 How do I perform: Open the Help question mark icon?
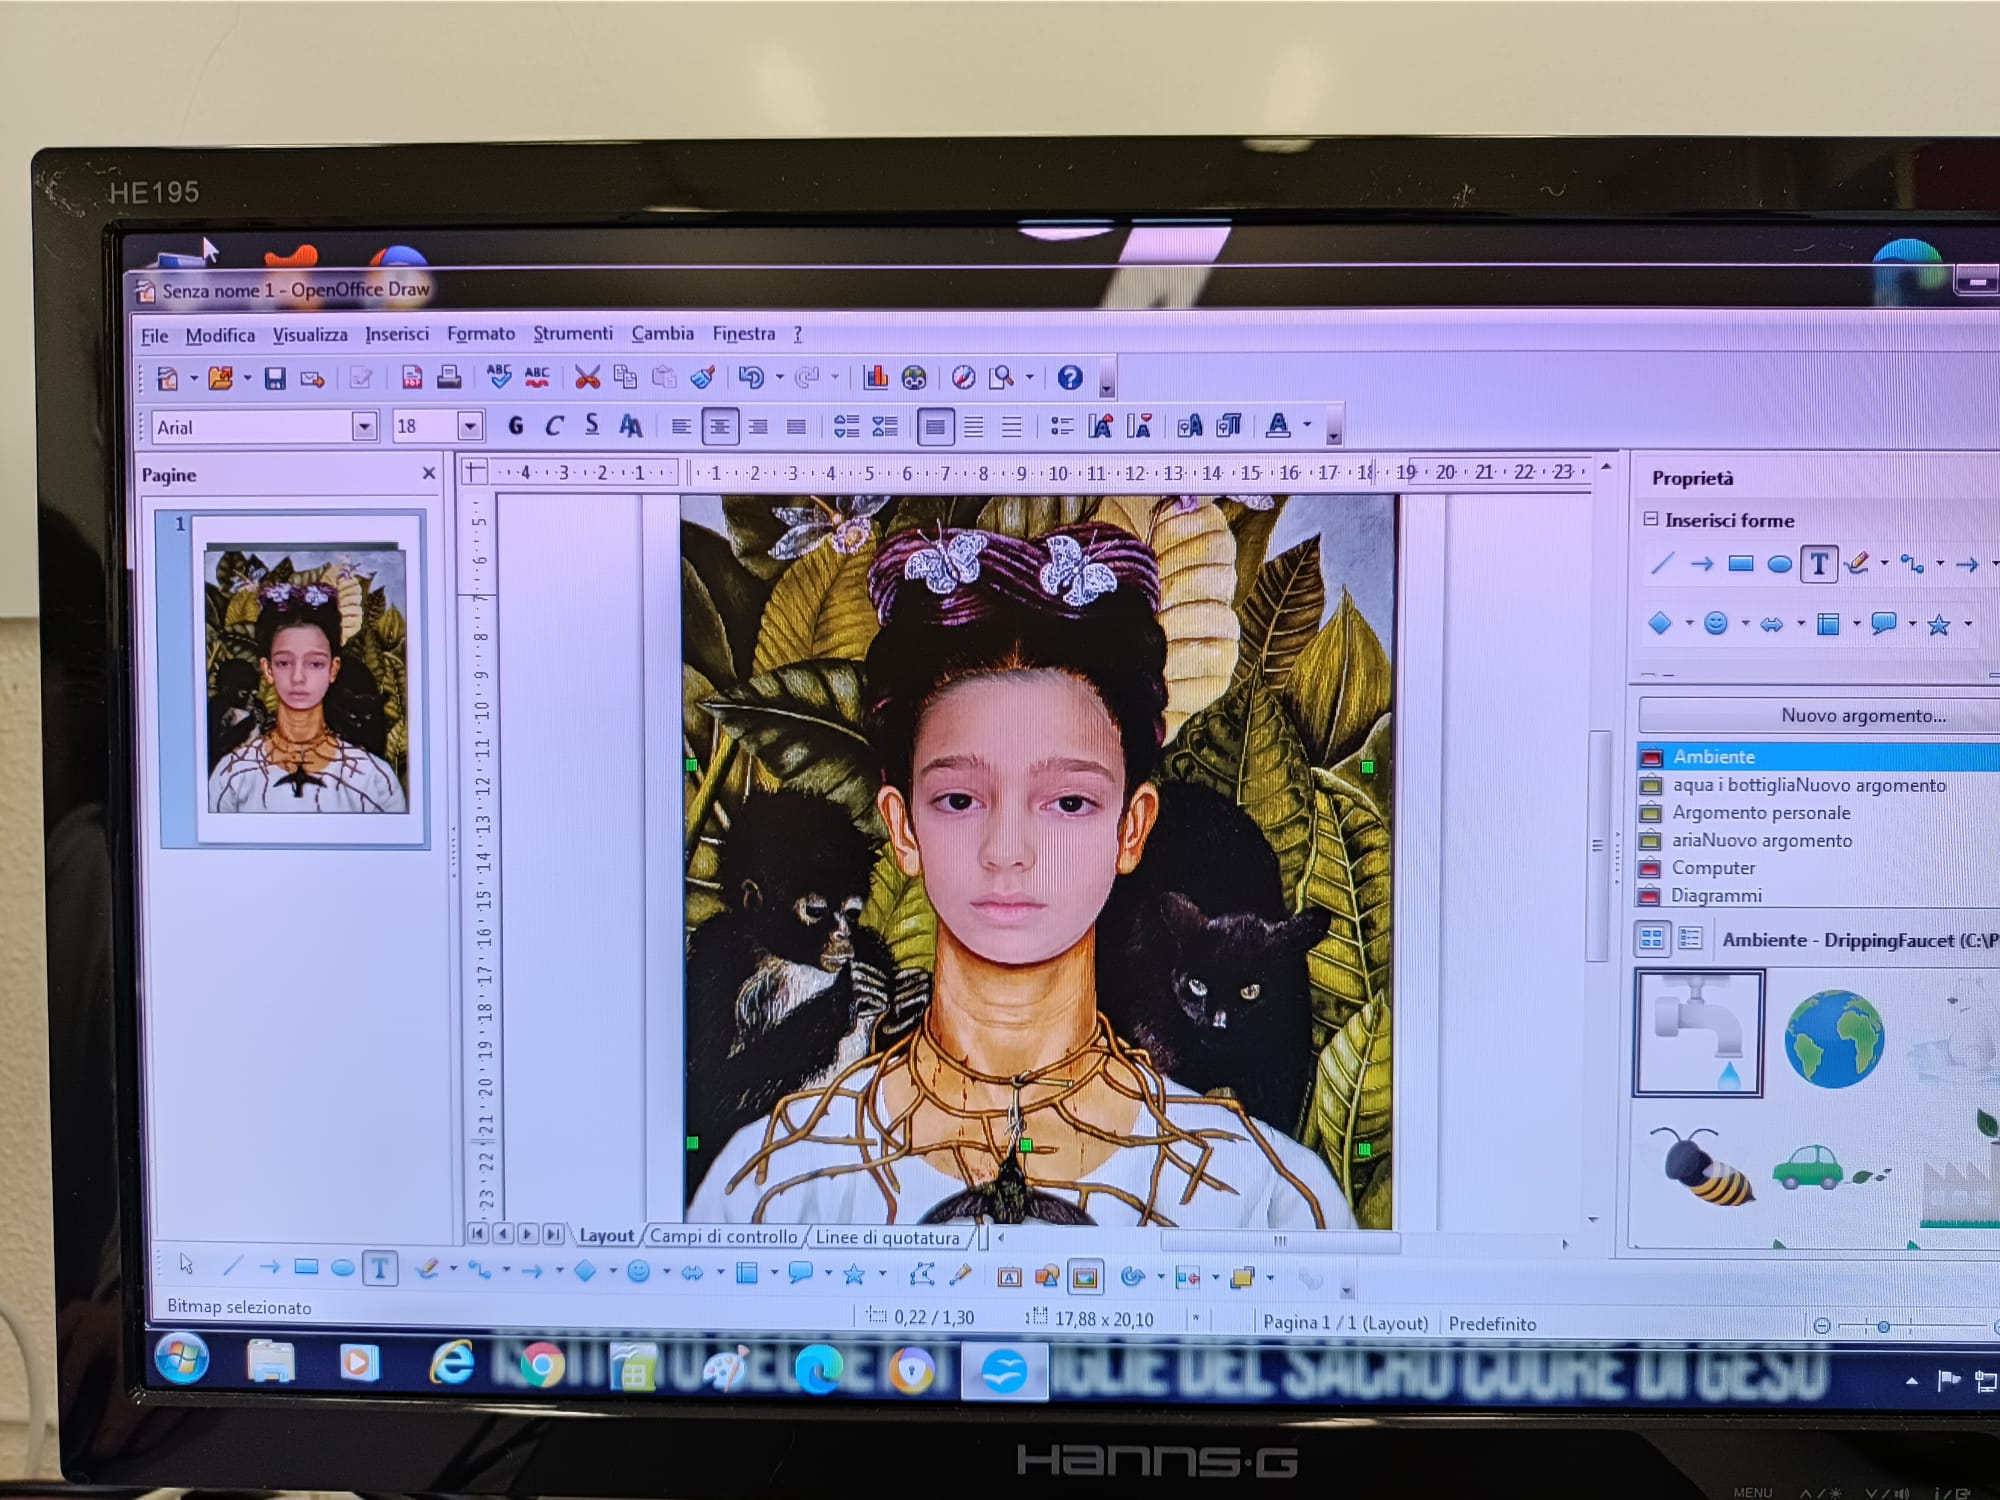[1070, 377]
